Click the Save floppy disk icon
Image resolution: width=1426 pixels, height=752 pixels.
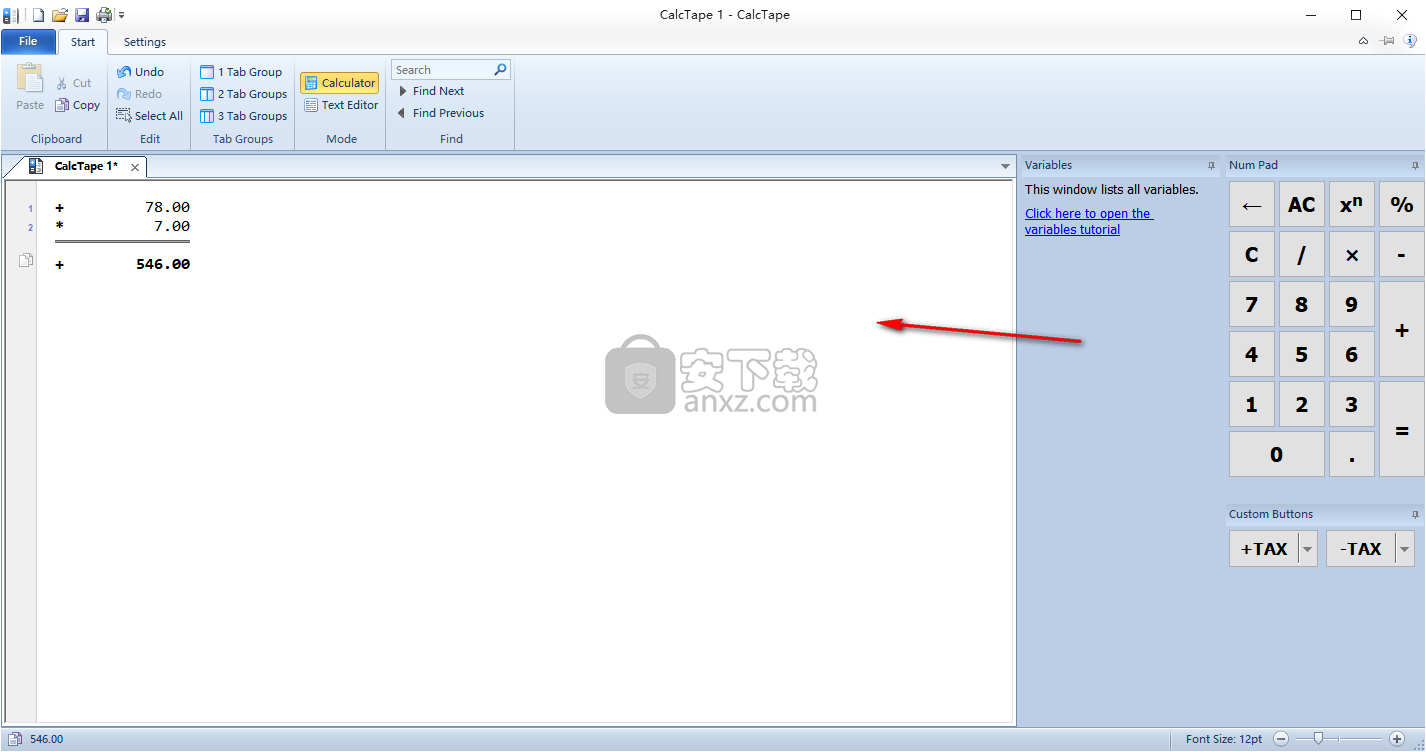coord(82,15)
